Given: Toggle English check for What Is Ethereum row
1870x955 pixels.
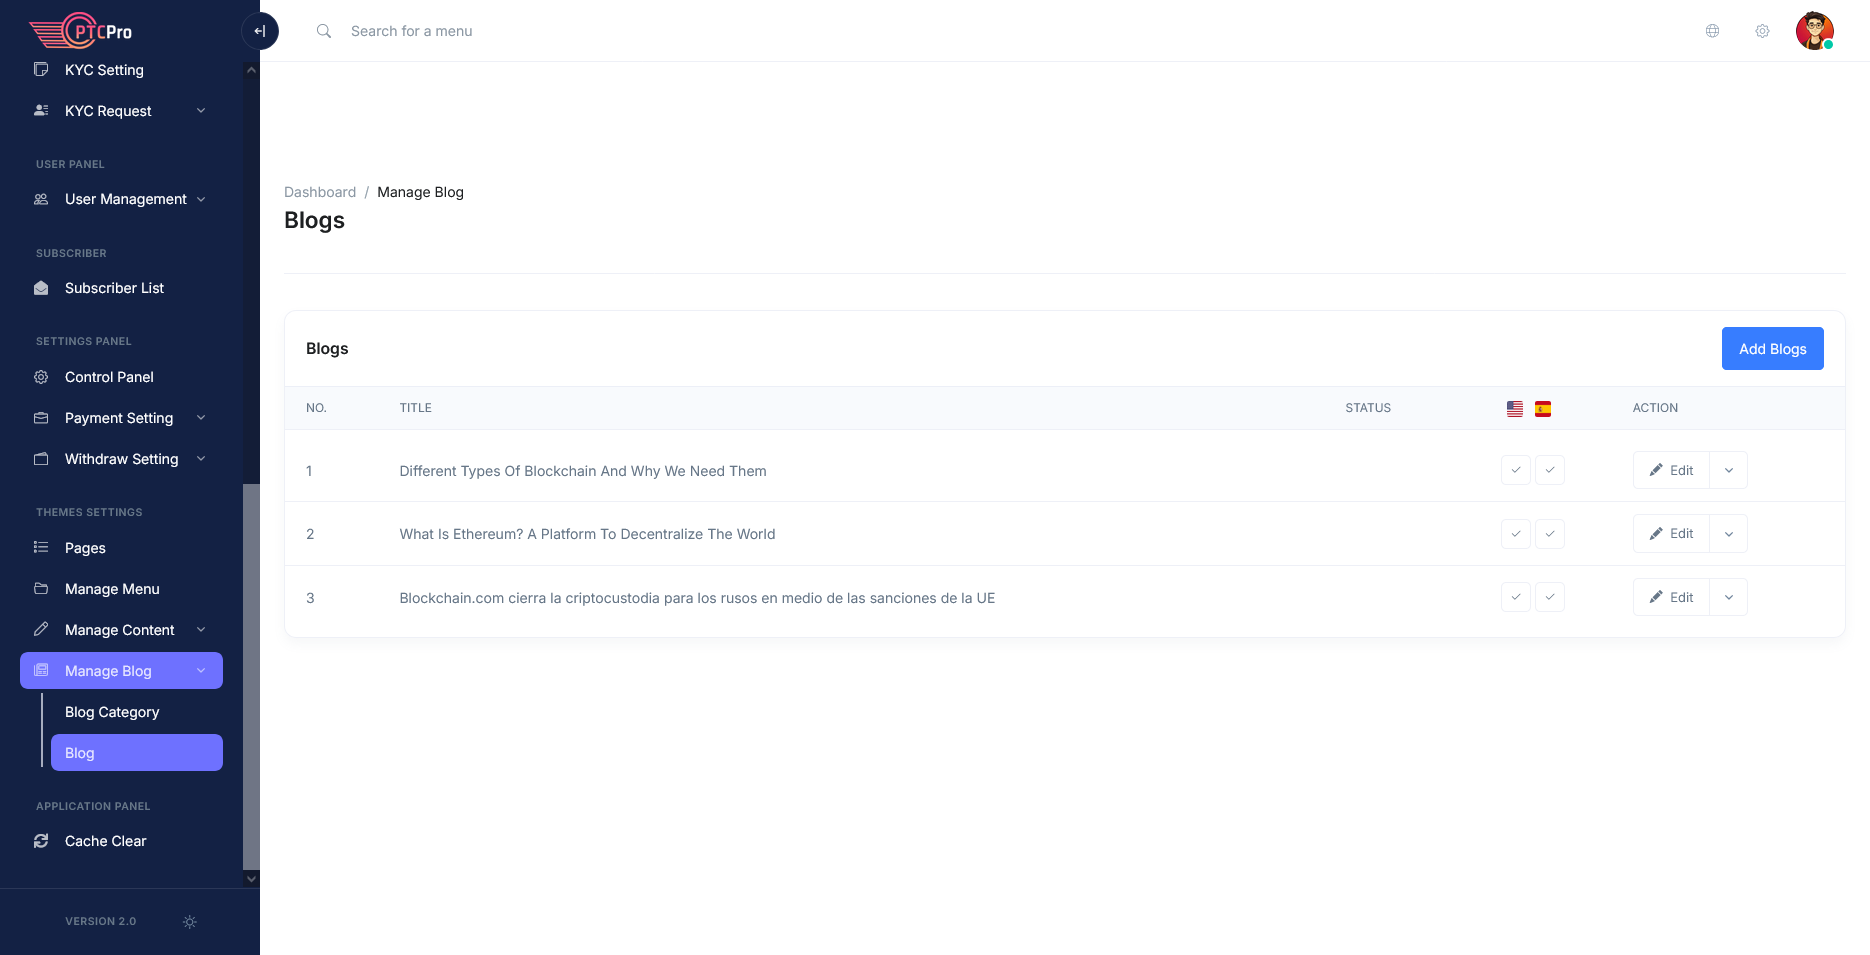Looking at the screenshot, I should (1516, 534).
